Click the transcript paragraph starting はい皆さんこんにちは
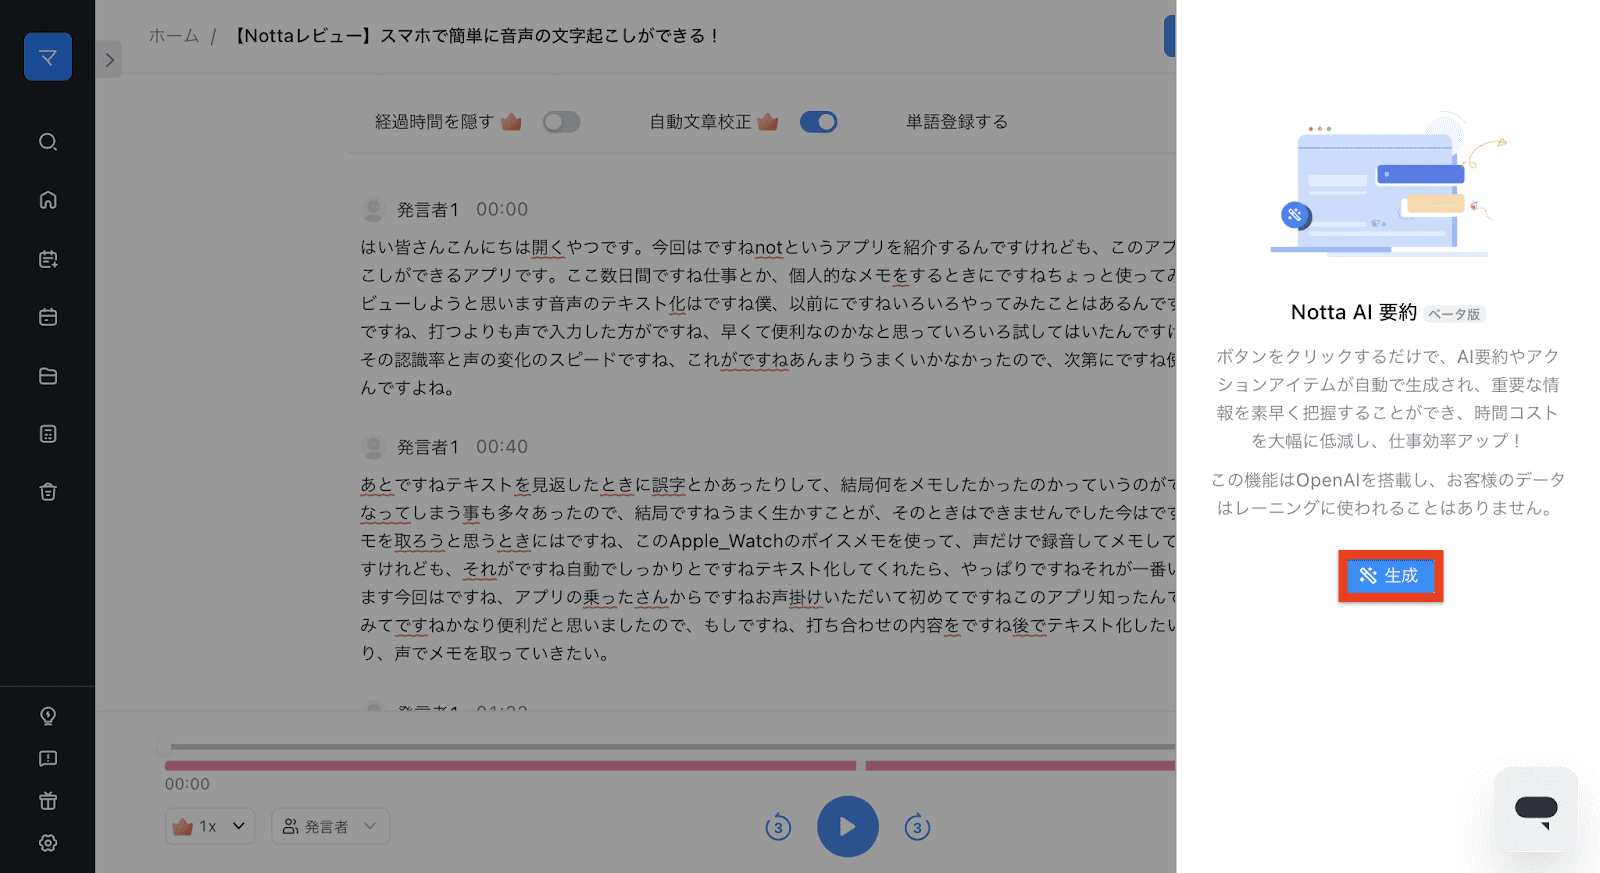This screenshot has width=1600, height=873. (768, 317)
